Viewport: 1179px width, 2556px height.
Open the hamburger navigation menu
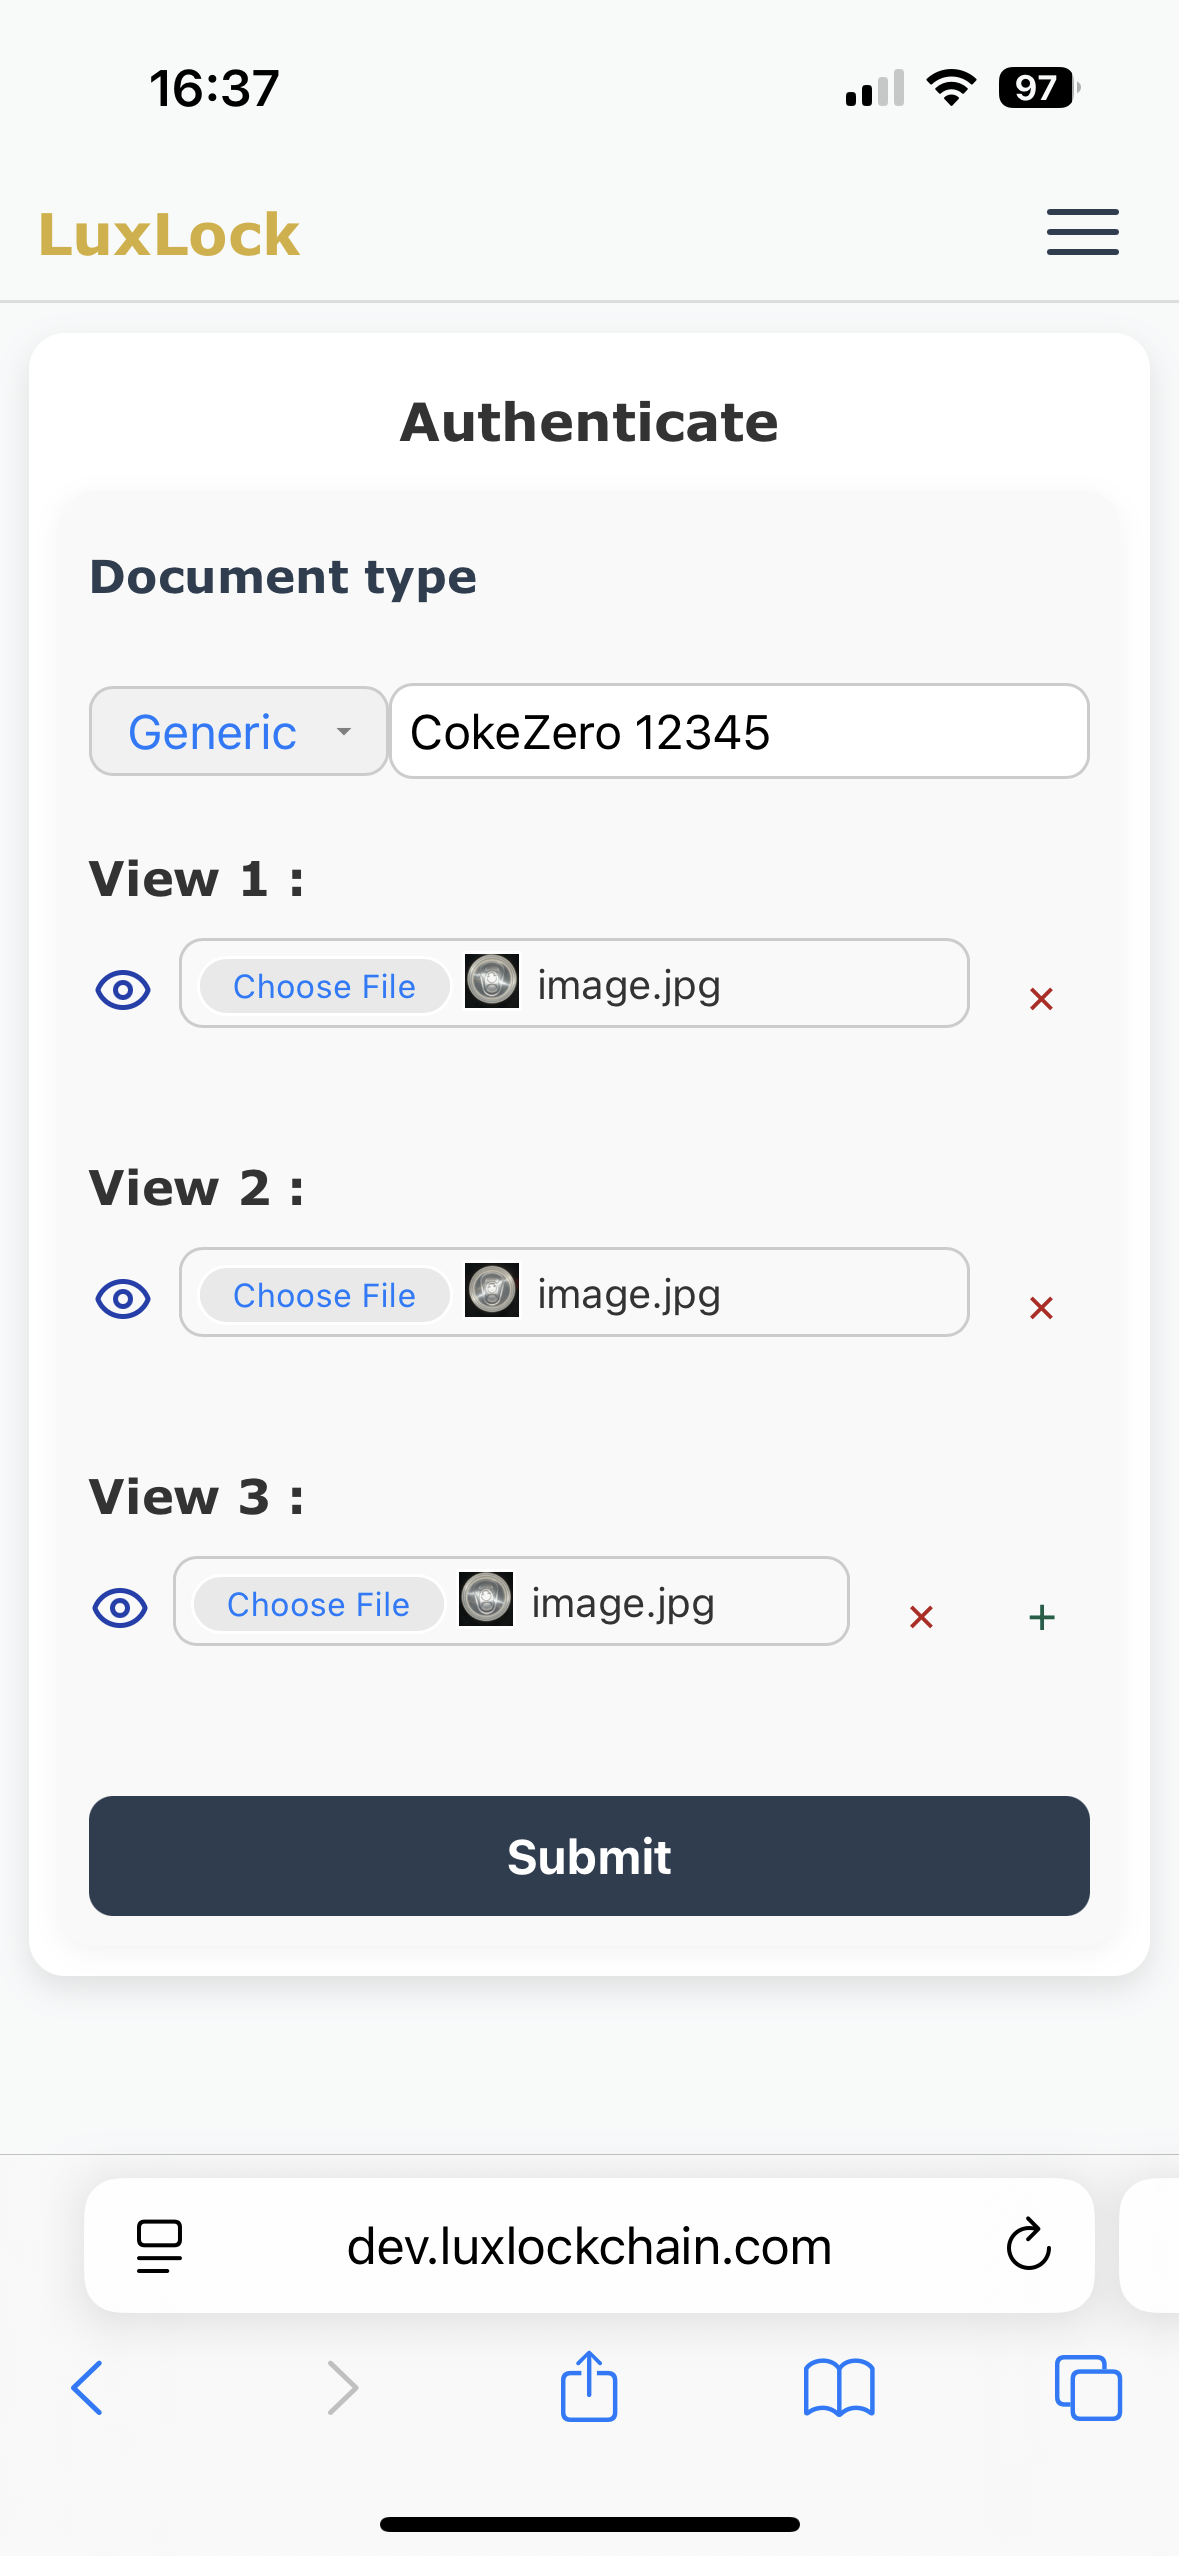coord(1082,233)
